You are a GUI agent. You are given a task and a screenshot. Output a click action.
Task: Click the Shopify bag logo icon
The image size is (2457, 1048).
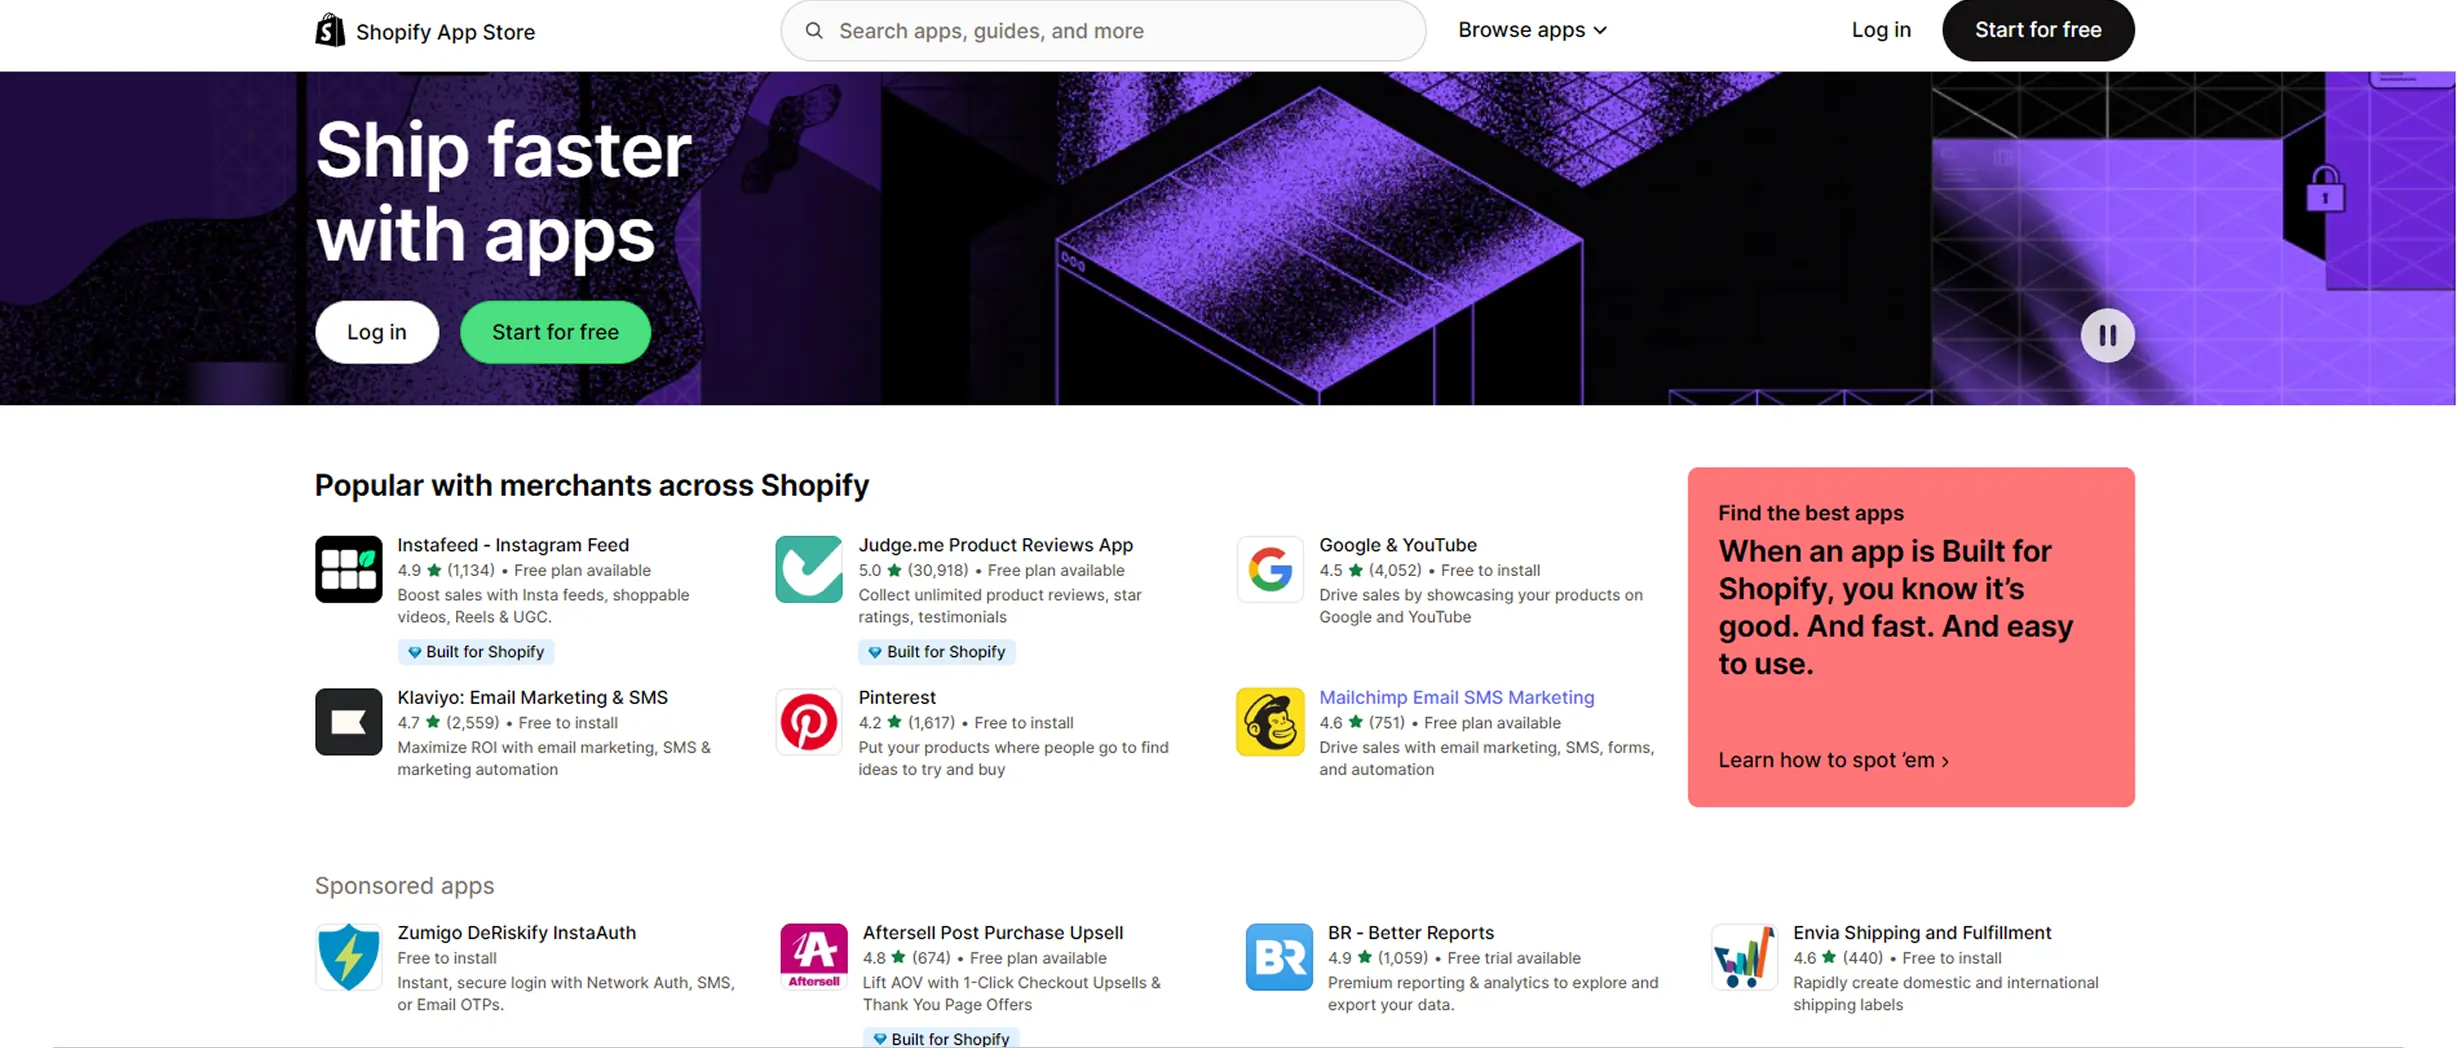pyautogui.click(x=329, y=30)
